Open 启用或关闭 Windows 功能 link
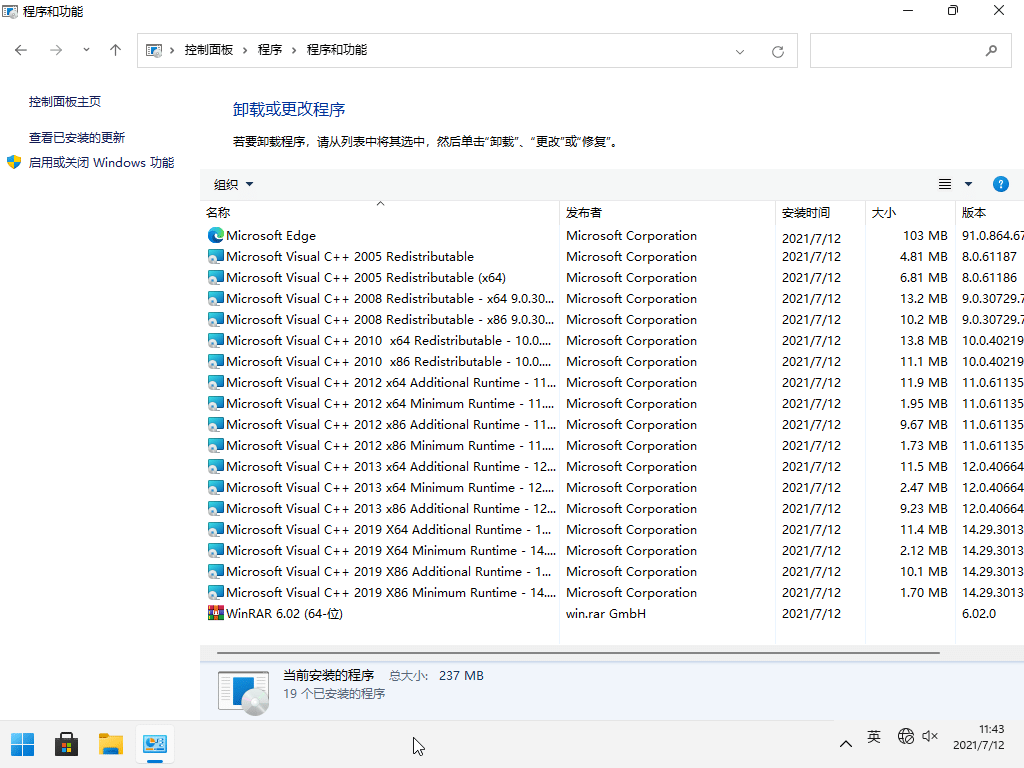 101,162
